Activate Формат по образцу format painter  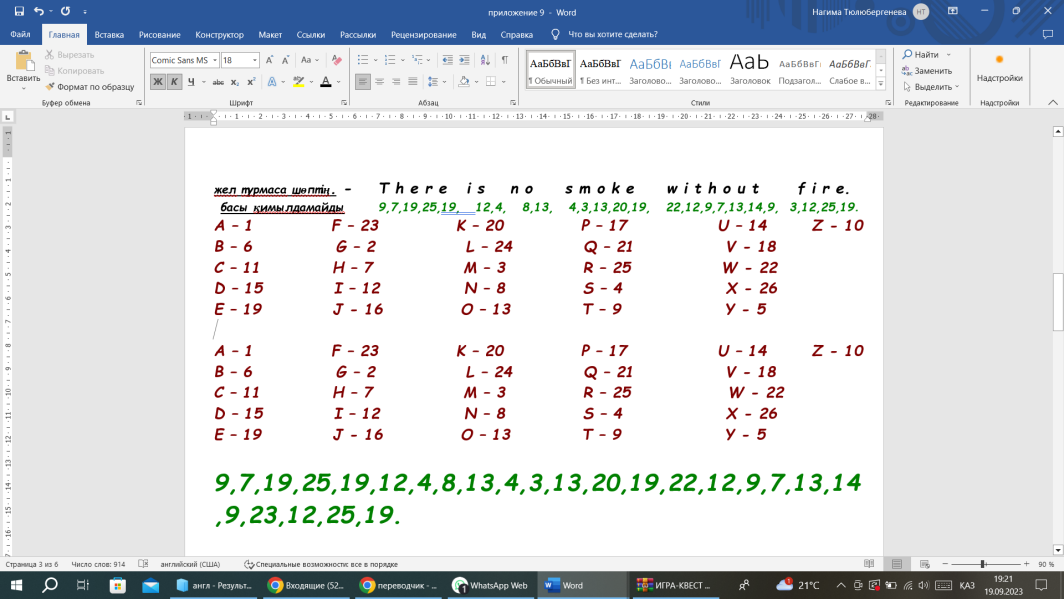tap(89, 87)
